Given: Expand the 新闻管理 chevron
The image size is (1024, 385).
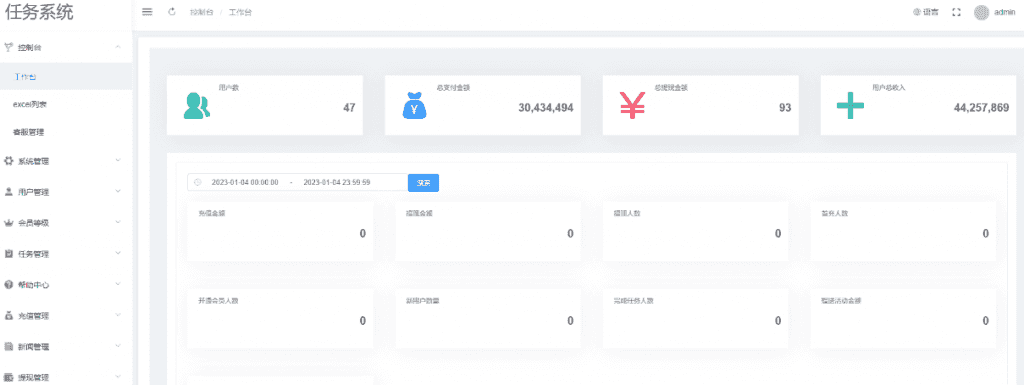Looking at the screenshot, I should (x=118, y=345).
